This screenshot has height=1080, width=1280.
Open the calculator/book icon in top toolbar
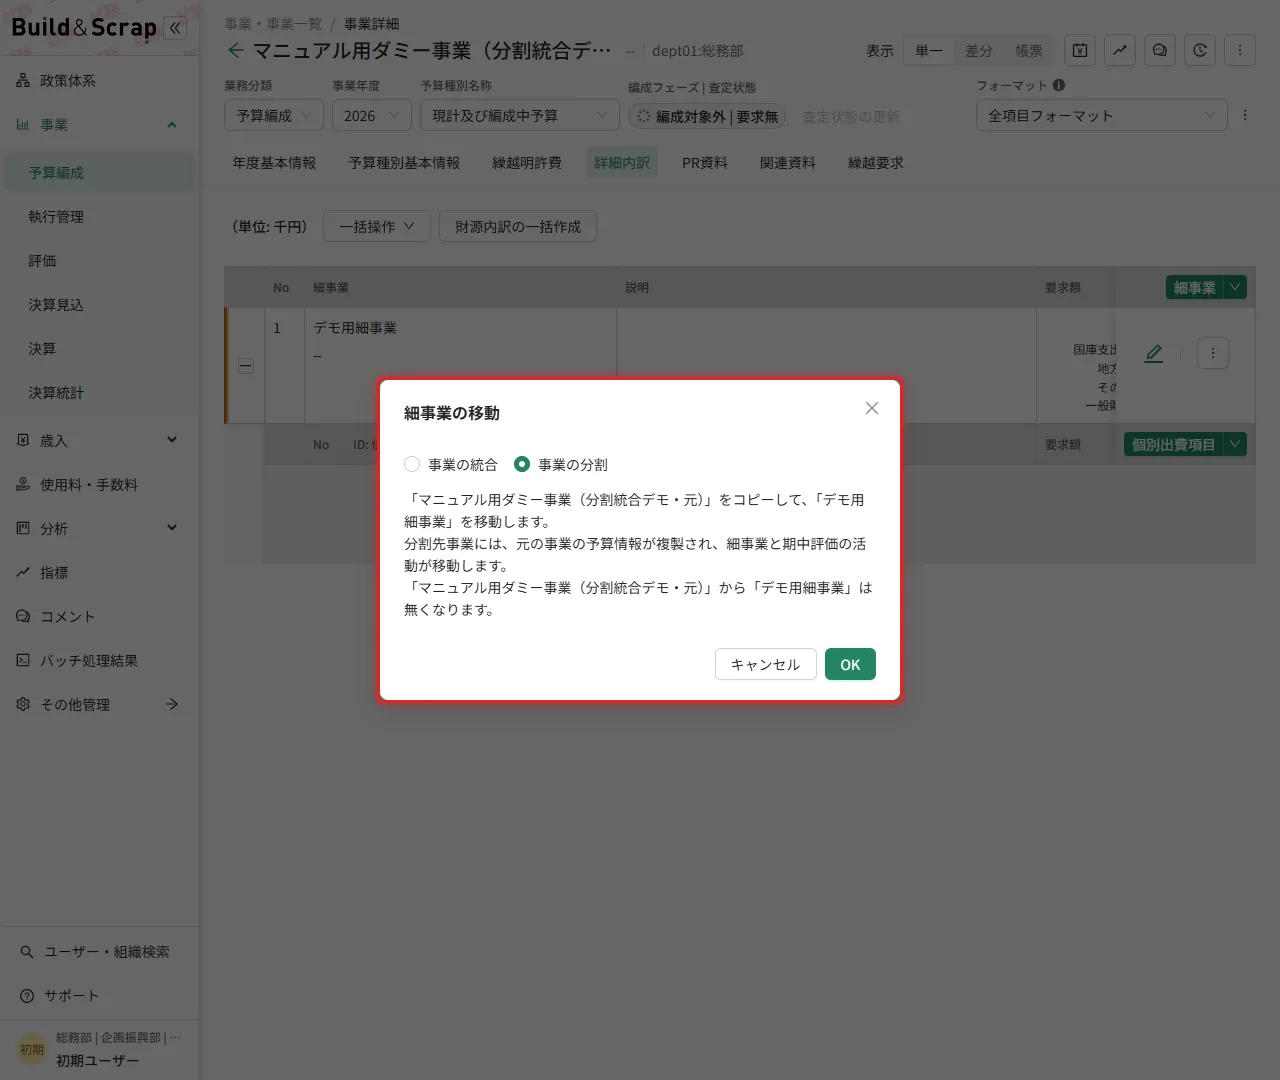(x=1080, y=50)
